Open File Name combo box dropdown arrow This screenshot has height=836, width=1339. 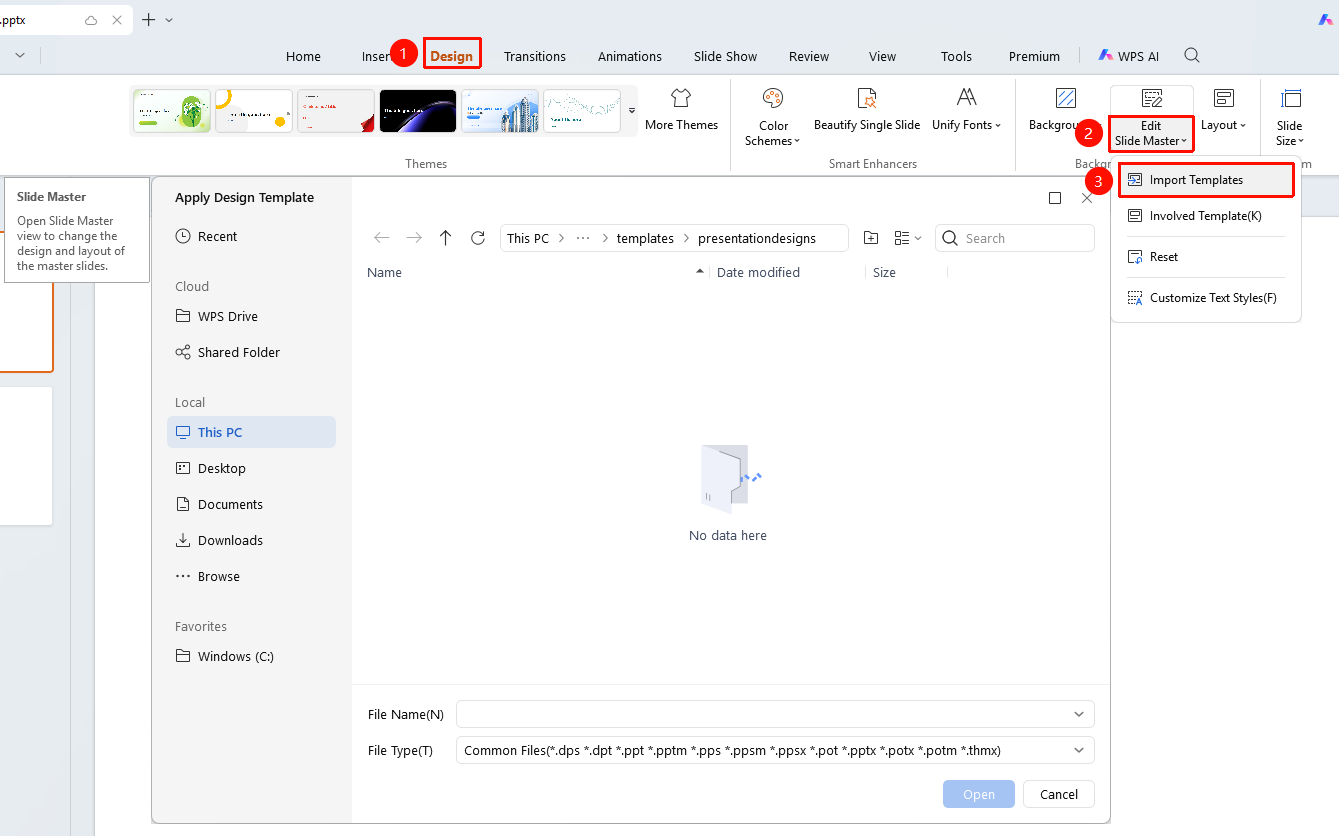pyautogui.click(x=1079, y=714)
